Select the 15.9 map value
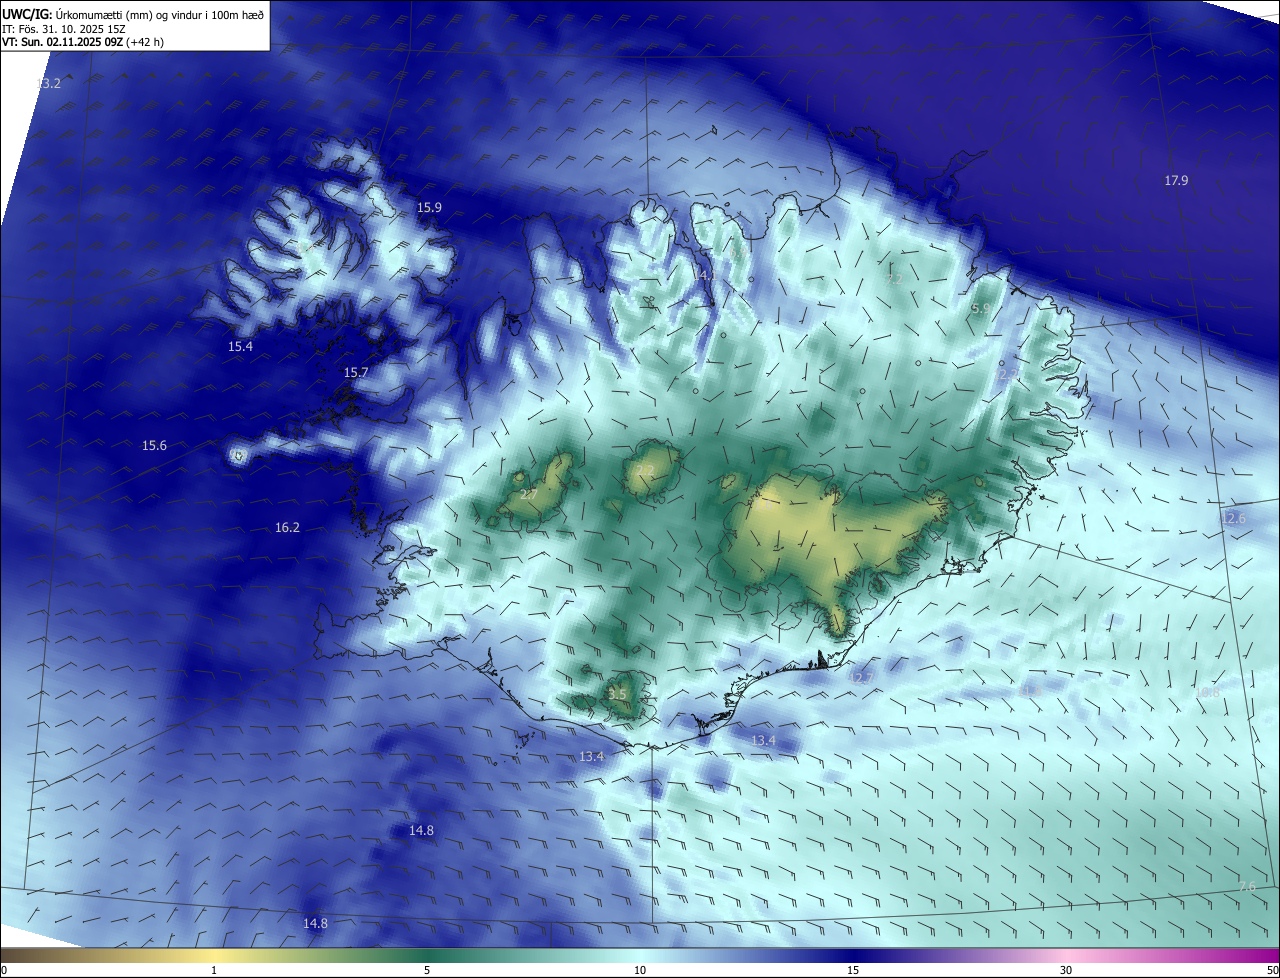The height and width of the screenshot is (978, 1280). pos(429,208)
